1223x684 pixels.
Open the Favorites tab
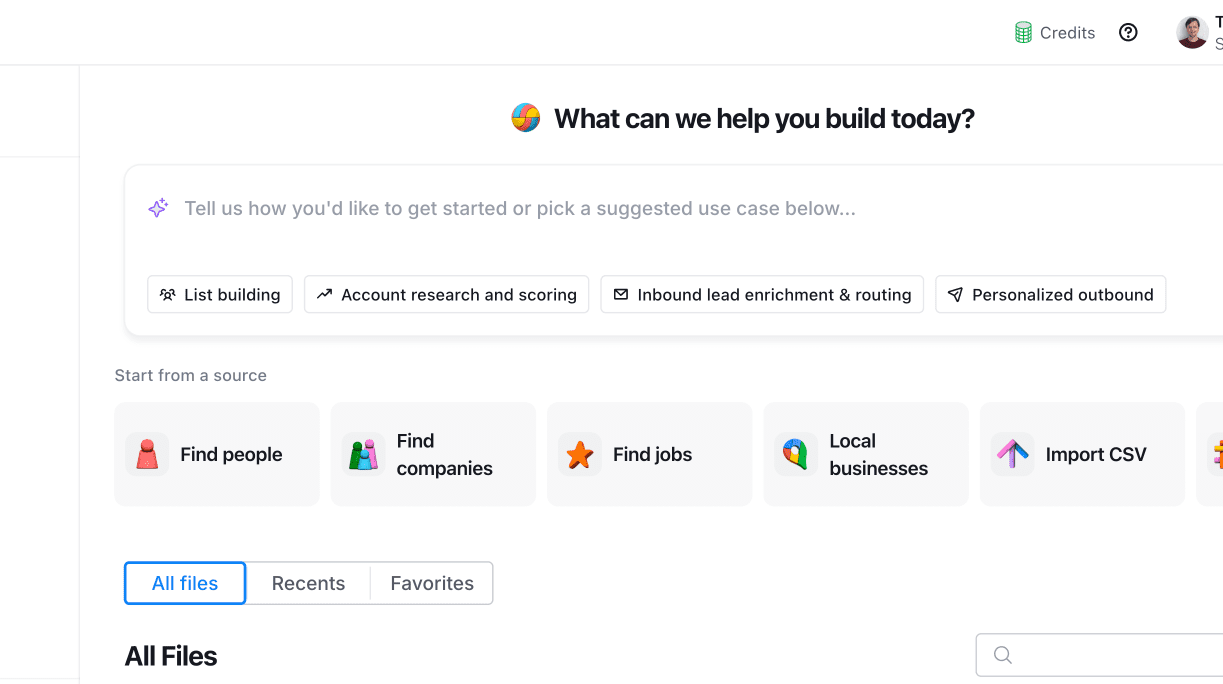point(432,583)
